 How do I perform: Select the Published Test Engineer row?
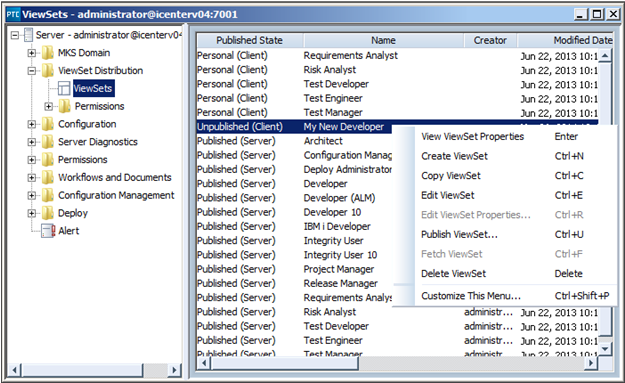397,340
